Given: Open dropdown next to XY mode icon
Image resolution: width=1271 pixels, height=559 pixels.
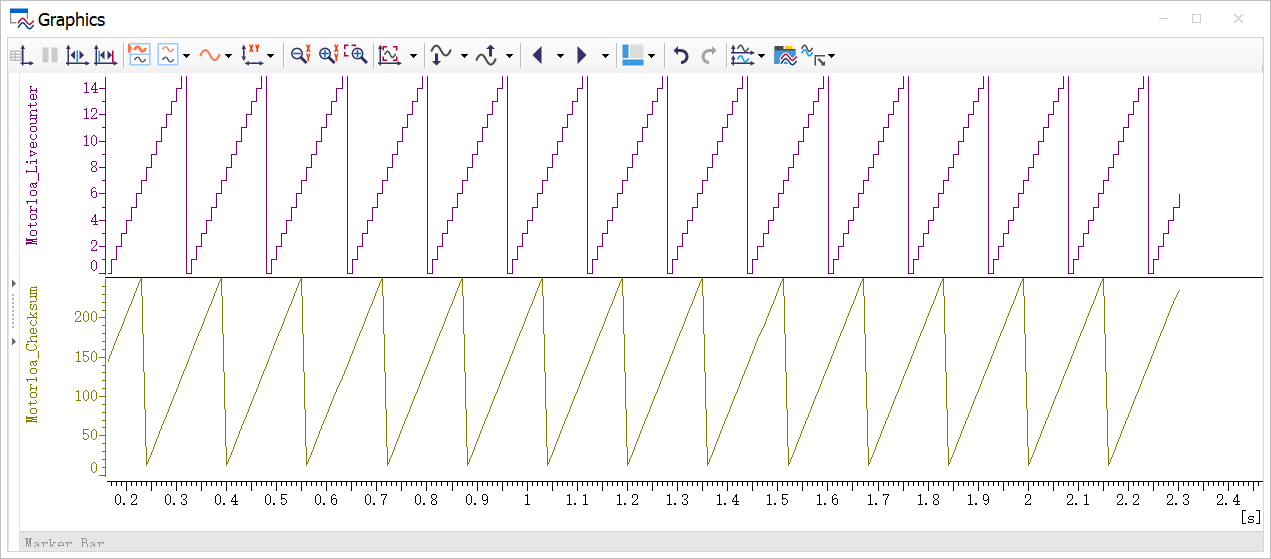Looking at the screenshot, I should (271, 57).
